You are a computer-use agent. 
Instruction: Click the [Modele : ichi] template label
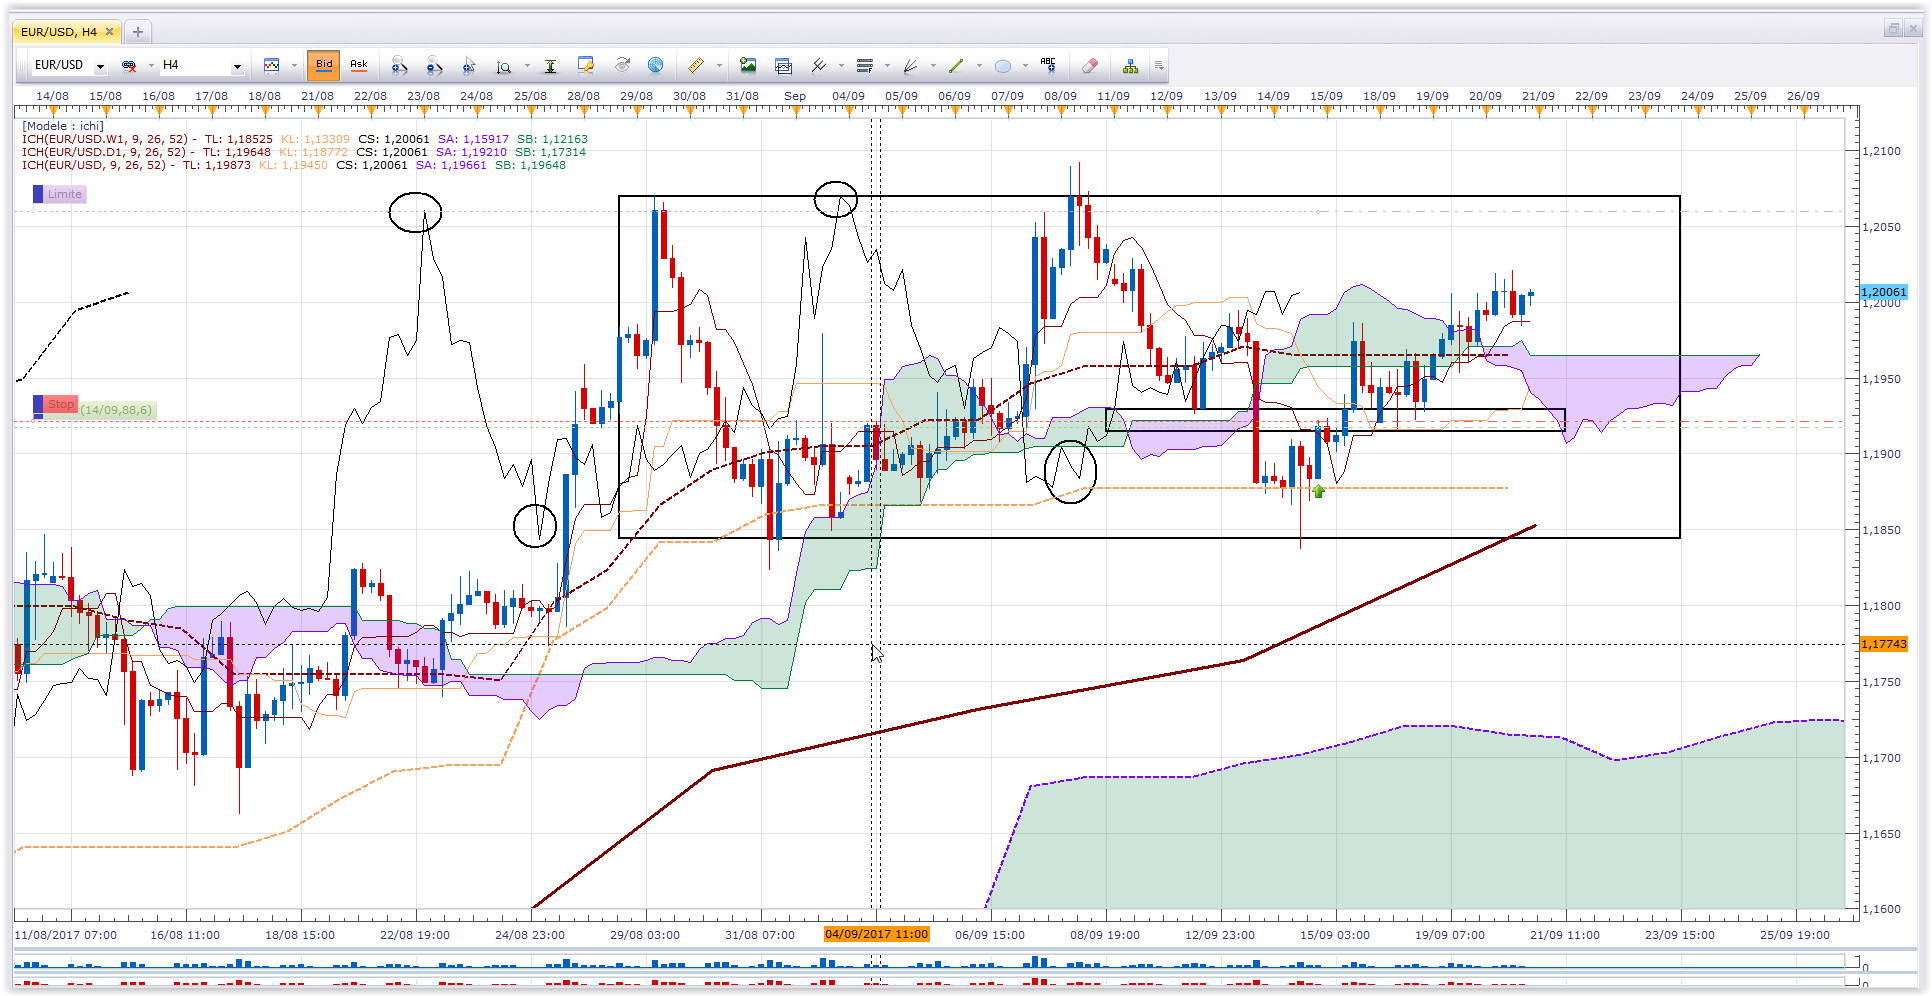click(63, 126)
